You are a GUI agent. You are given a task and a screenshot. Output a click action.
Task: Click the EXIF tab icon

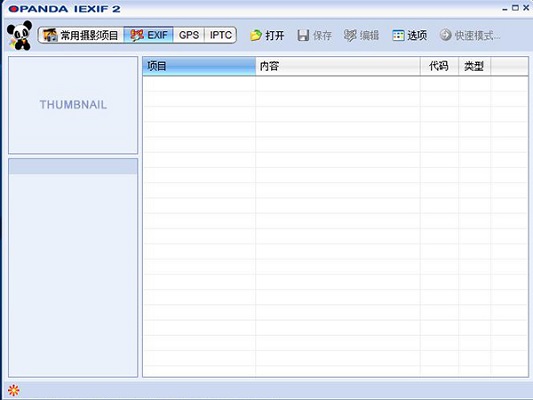(137, 35)
